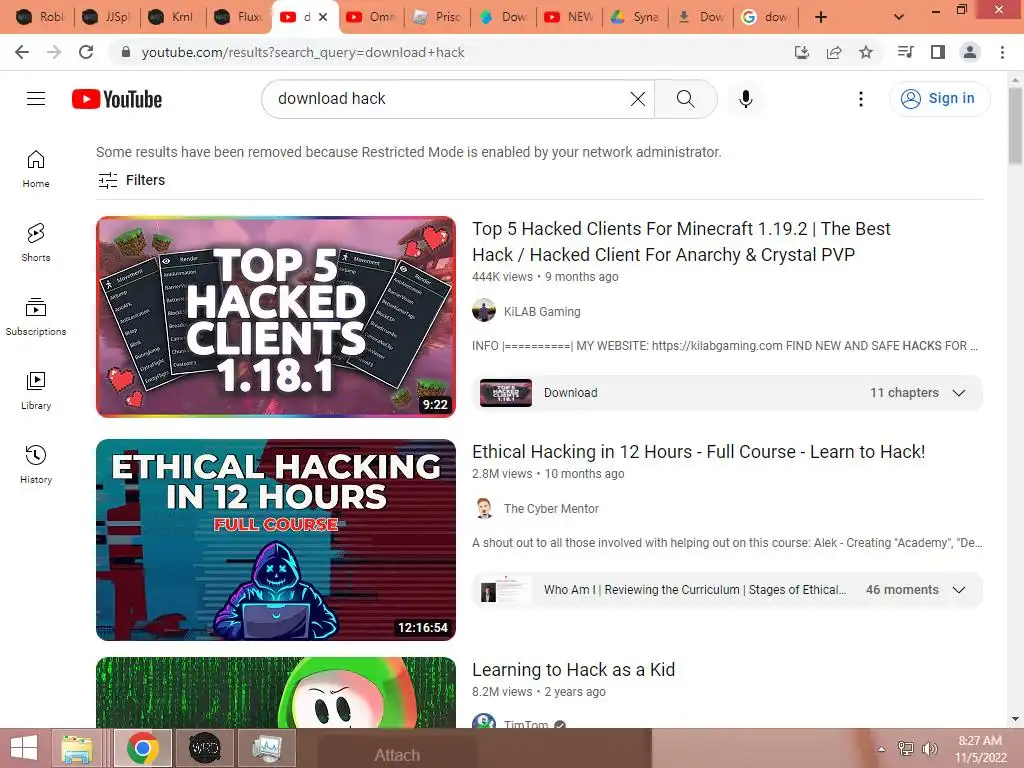Reload the page
1024x768 pixels.
tap(86, 52)
